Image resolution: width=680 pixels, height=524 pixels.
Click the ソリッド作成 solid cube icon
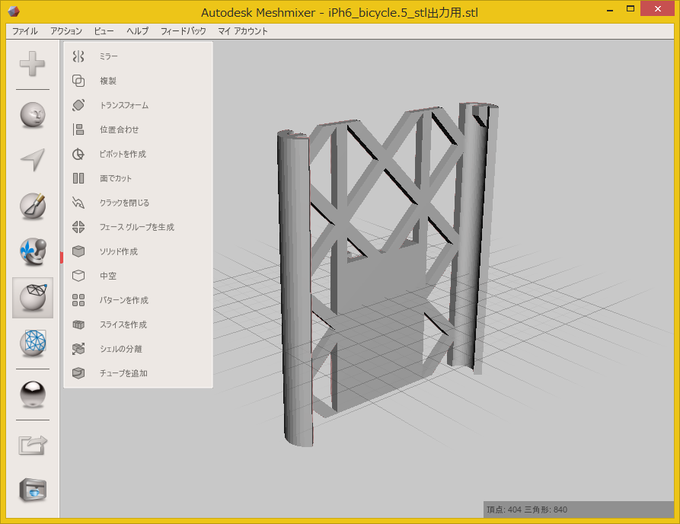tap(78, 251)
